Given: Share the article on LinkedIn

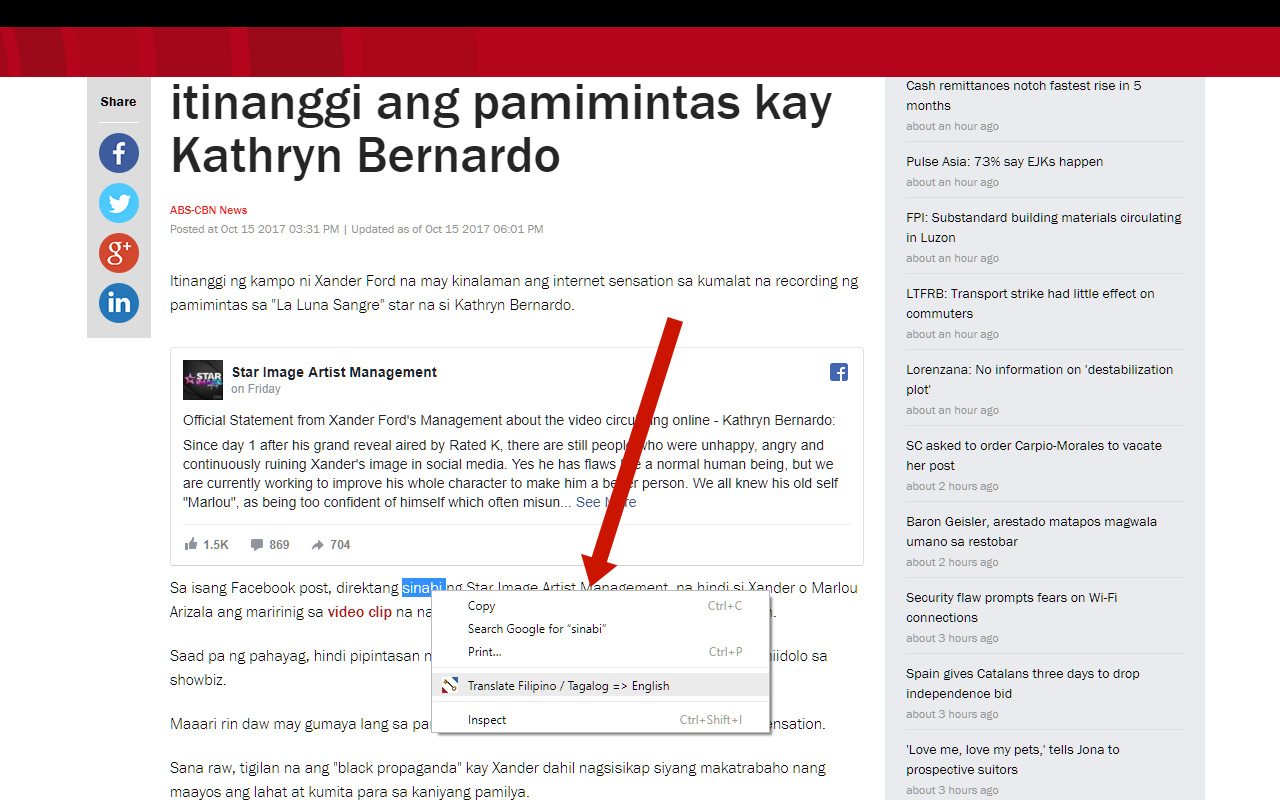Looking at the screenshot, I should (118, 302).
